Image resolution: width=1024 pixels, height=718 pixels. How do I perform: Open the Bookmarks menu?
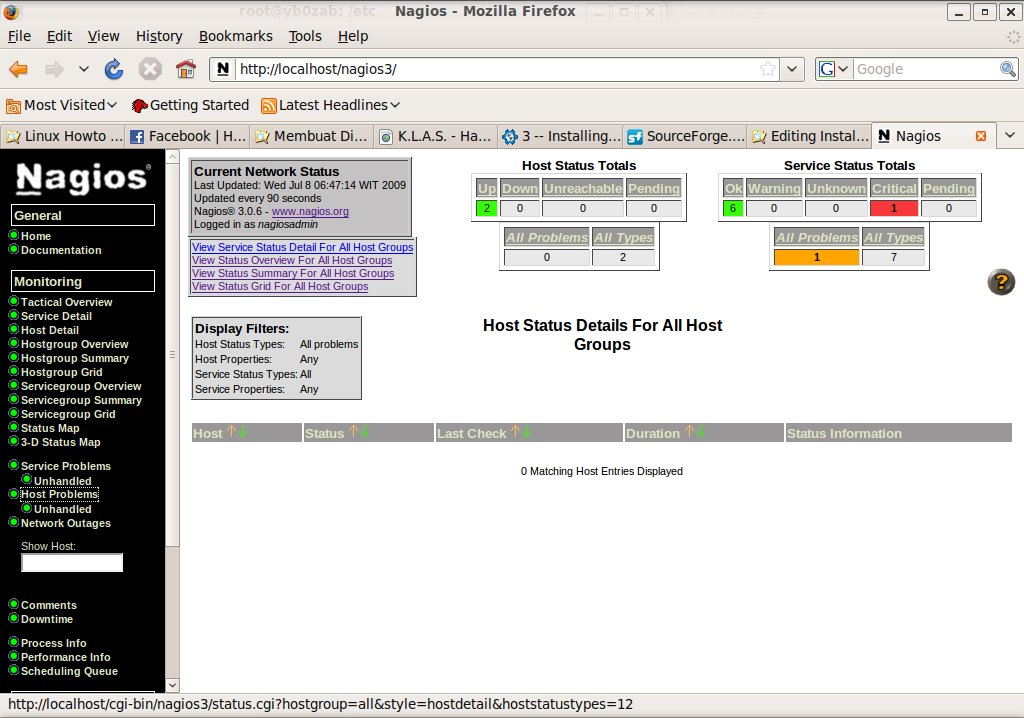(235, 36)
